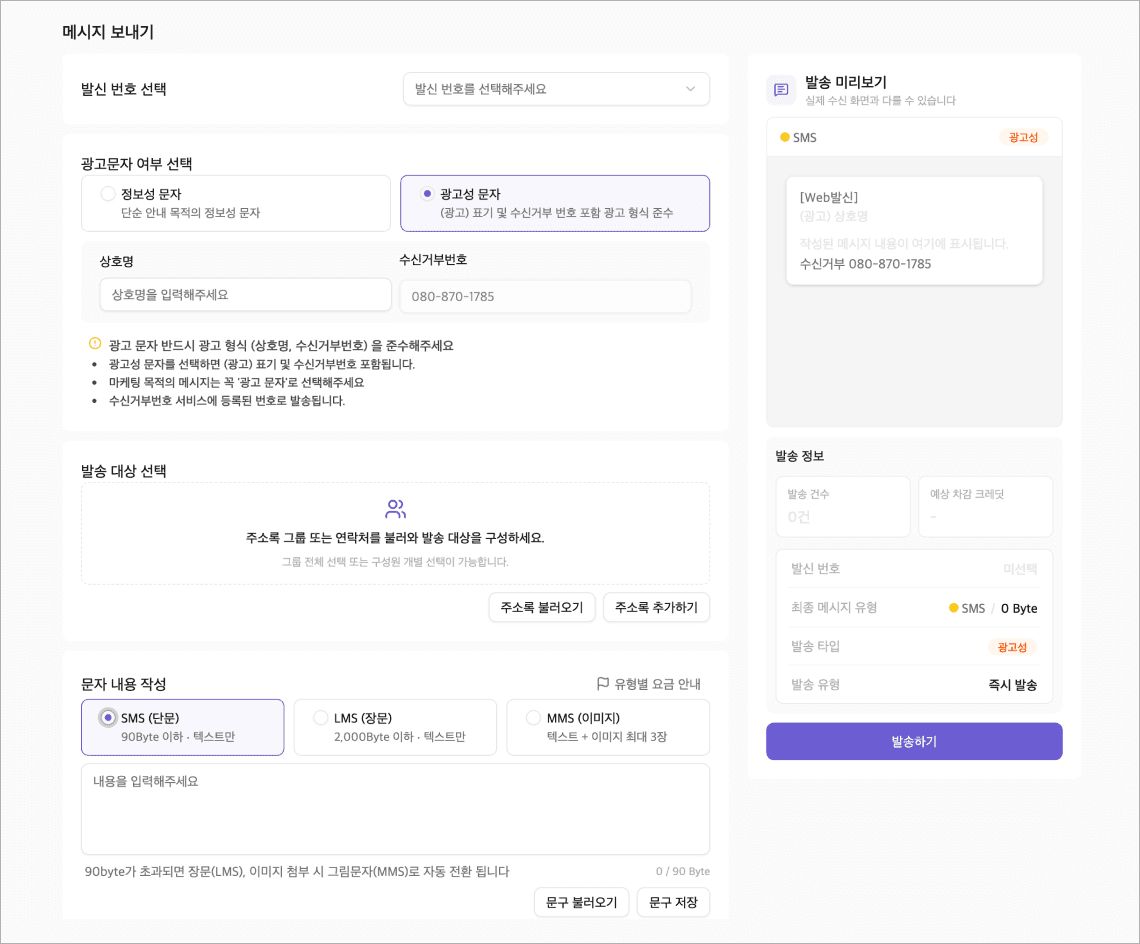The height and width of the screenshot is (944, 1140).
Task: Click the purple 발송하기 button
Action: pyautogui.click(x=914, y=741)
